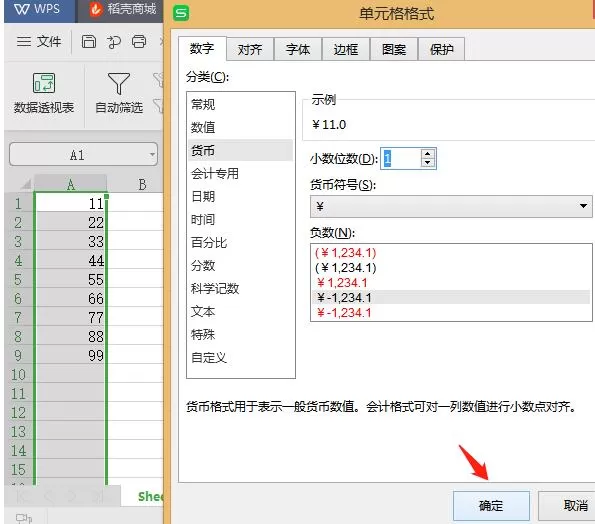Select cell containing 44
This screenshot has width=595, height=524.
71,260
